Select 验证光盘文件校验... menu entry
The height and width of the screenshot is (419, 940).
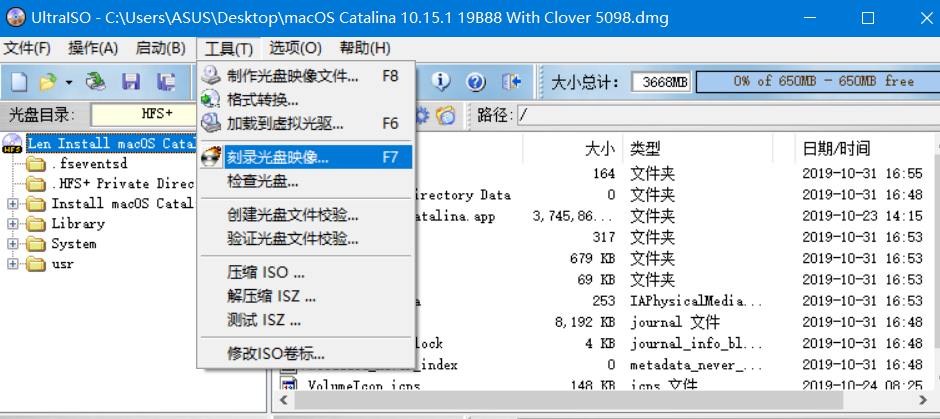pyautogui.click(x=306, y=239)
